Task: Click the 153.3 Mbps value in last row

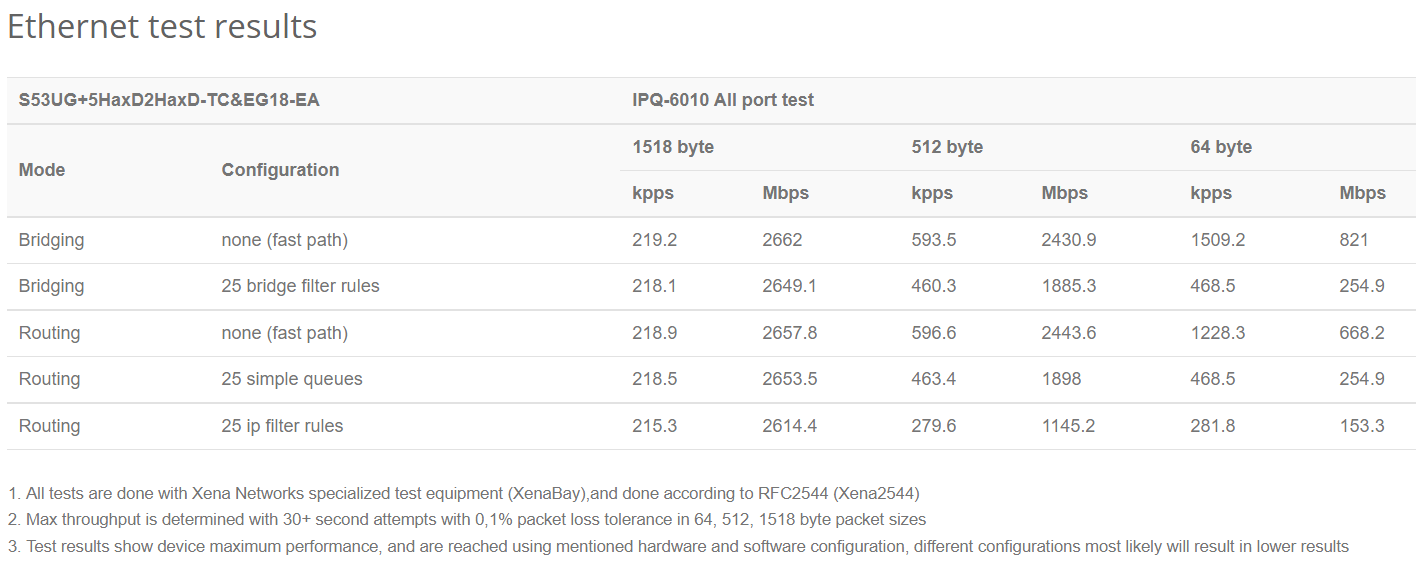Action: pos(1362,426)
